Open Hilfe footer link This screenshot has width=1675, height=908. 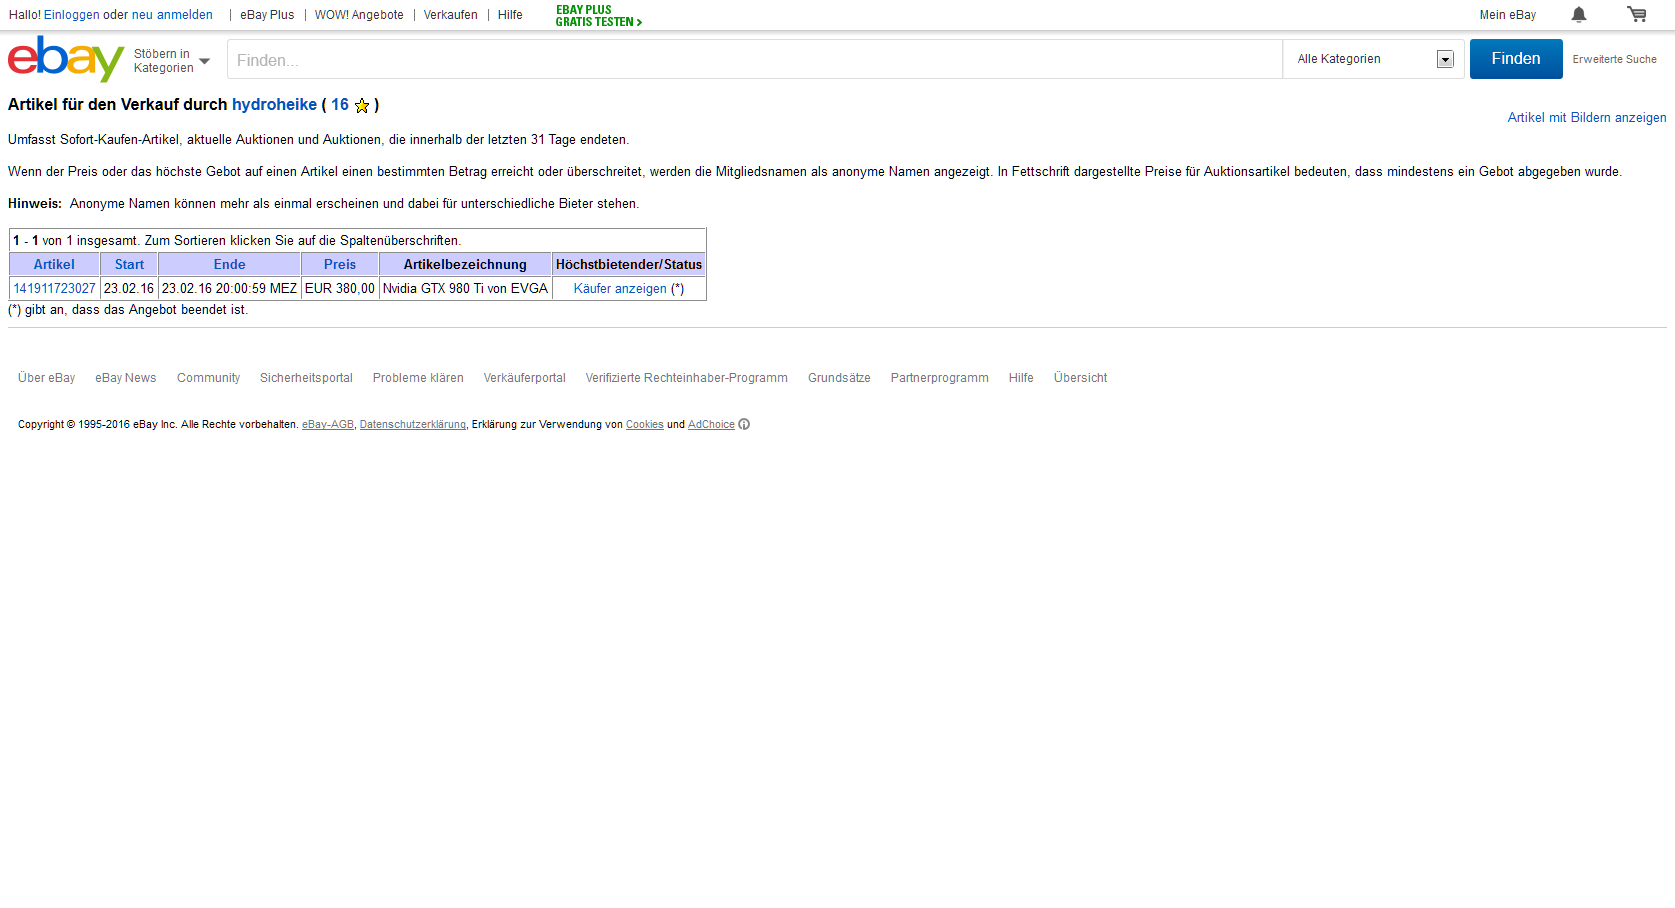1021,378
